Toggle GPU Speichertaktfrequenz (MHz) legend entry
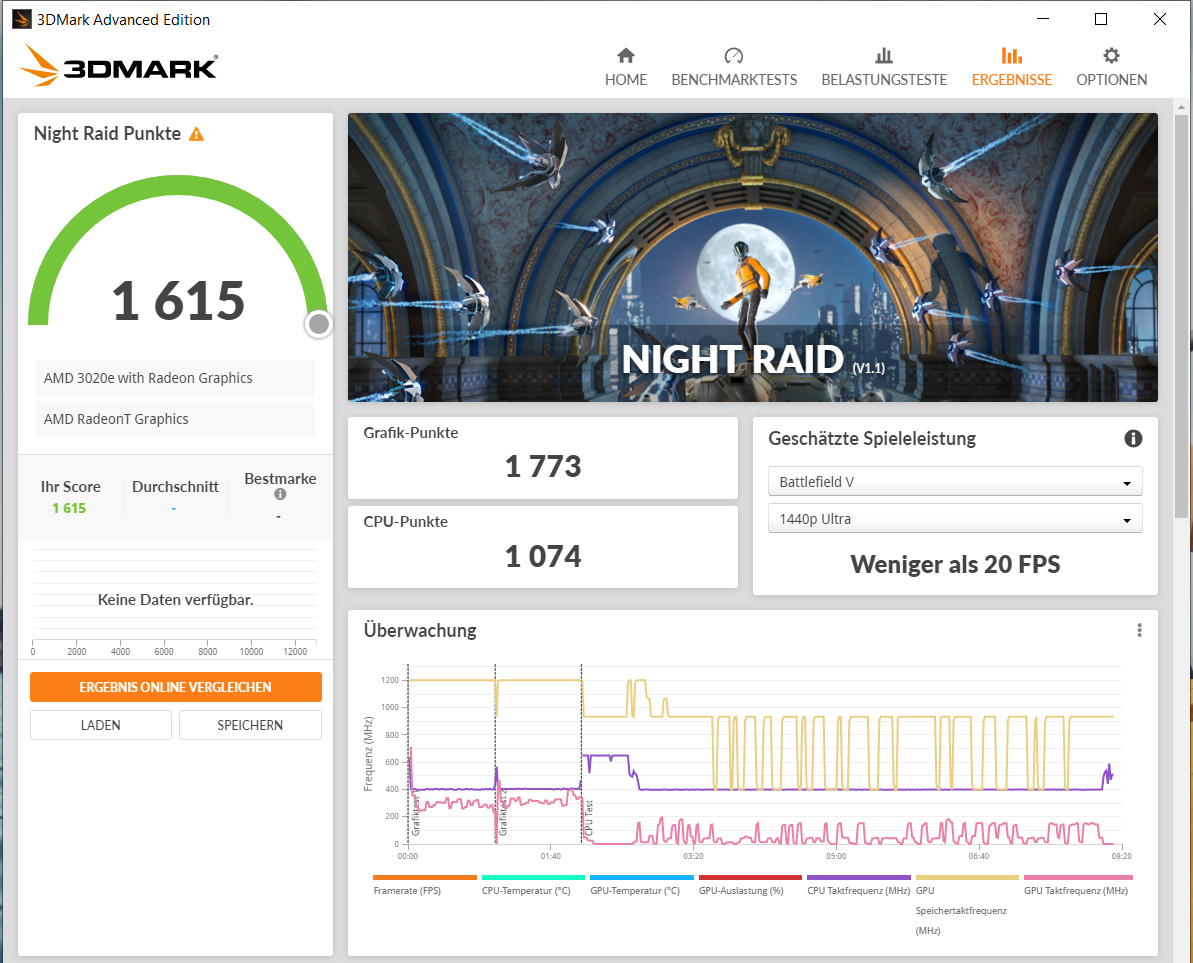Screen dimensions: 1193x963 point(966,905)
